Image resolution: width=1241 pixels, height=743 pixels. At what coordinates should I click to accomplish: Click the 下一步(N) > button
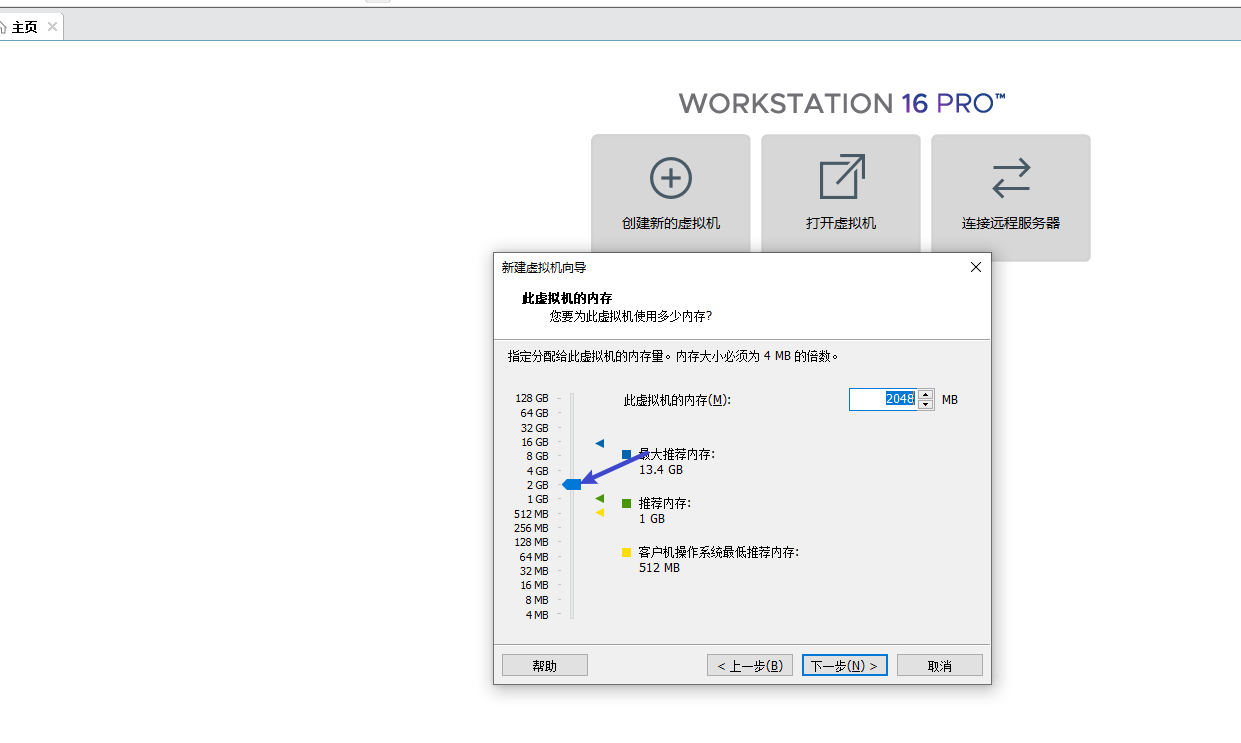844,665
